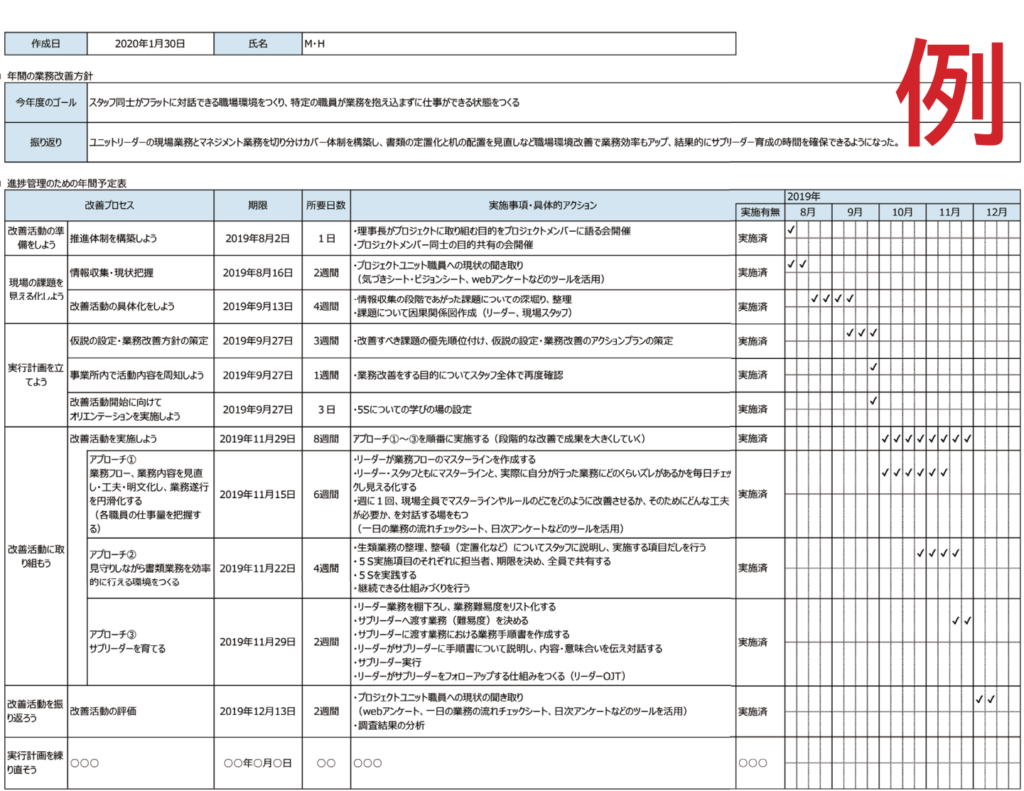This screenshot has height=791, width=1024.
Task: Click the 実施事項・具体的アクション column header
Action: pyautogui.click(x=543, y=205)
